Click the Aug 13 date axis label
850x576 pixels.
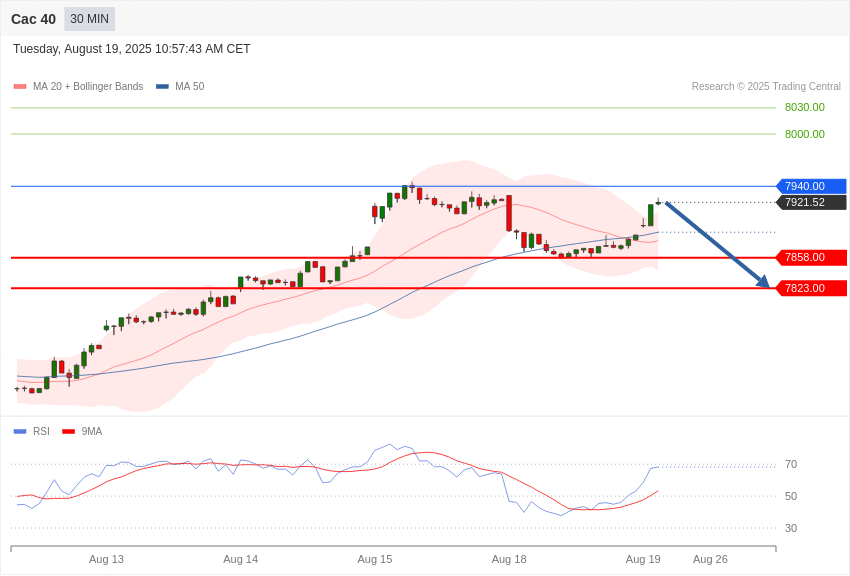click(x=106, y=559)
